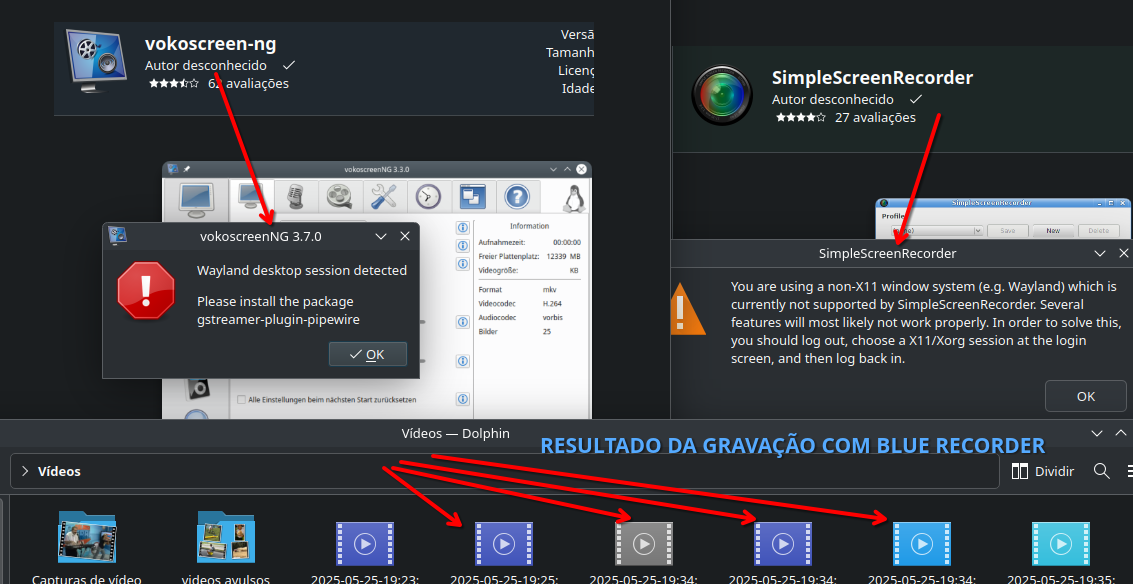Click the 'H.264' Videocodec value
This screenshot has height=584, width=1133.
click(x=553, y=303)
